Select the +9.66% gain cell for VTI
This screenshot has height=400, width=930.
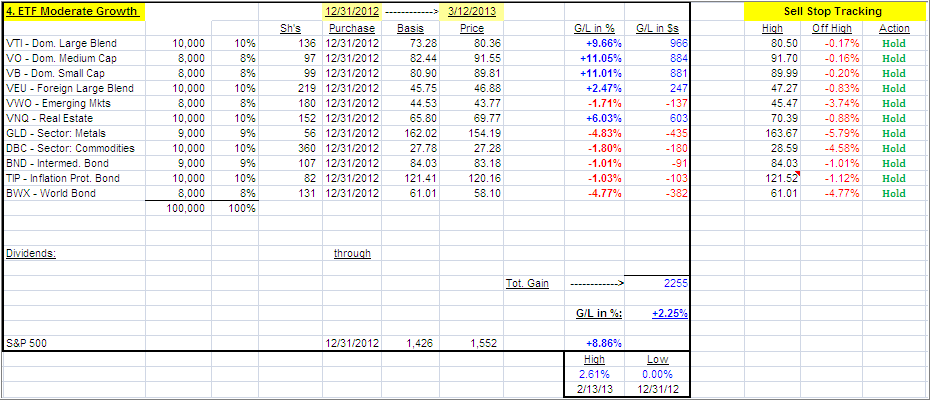tap(595, 43)
